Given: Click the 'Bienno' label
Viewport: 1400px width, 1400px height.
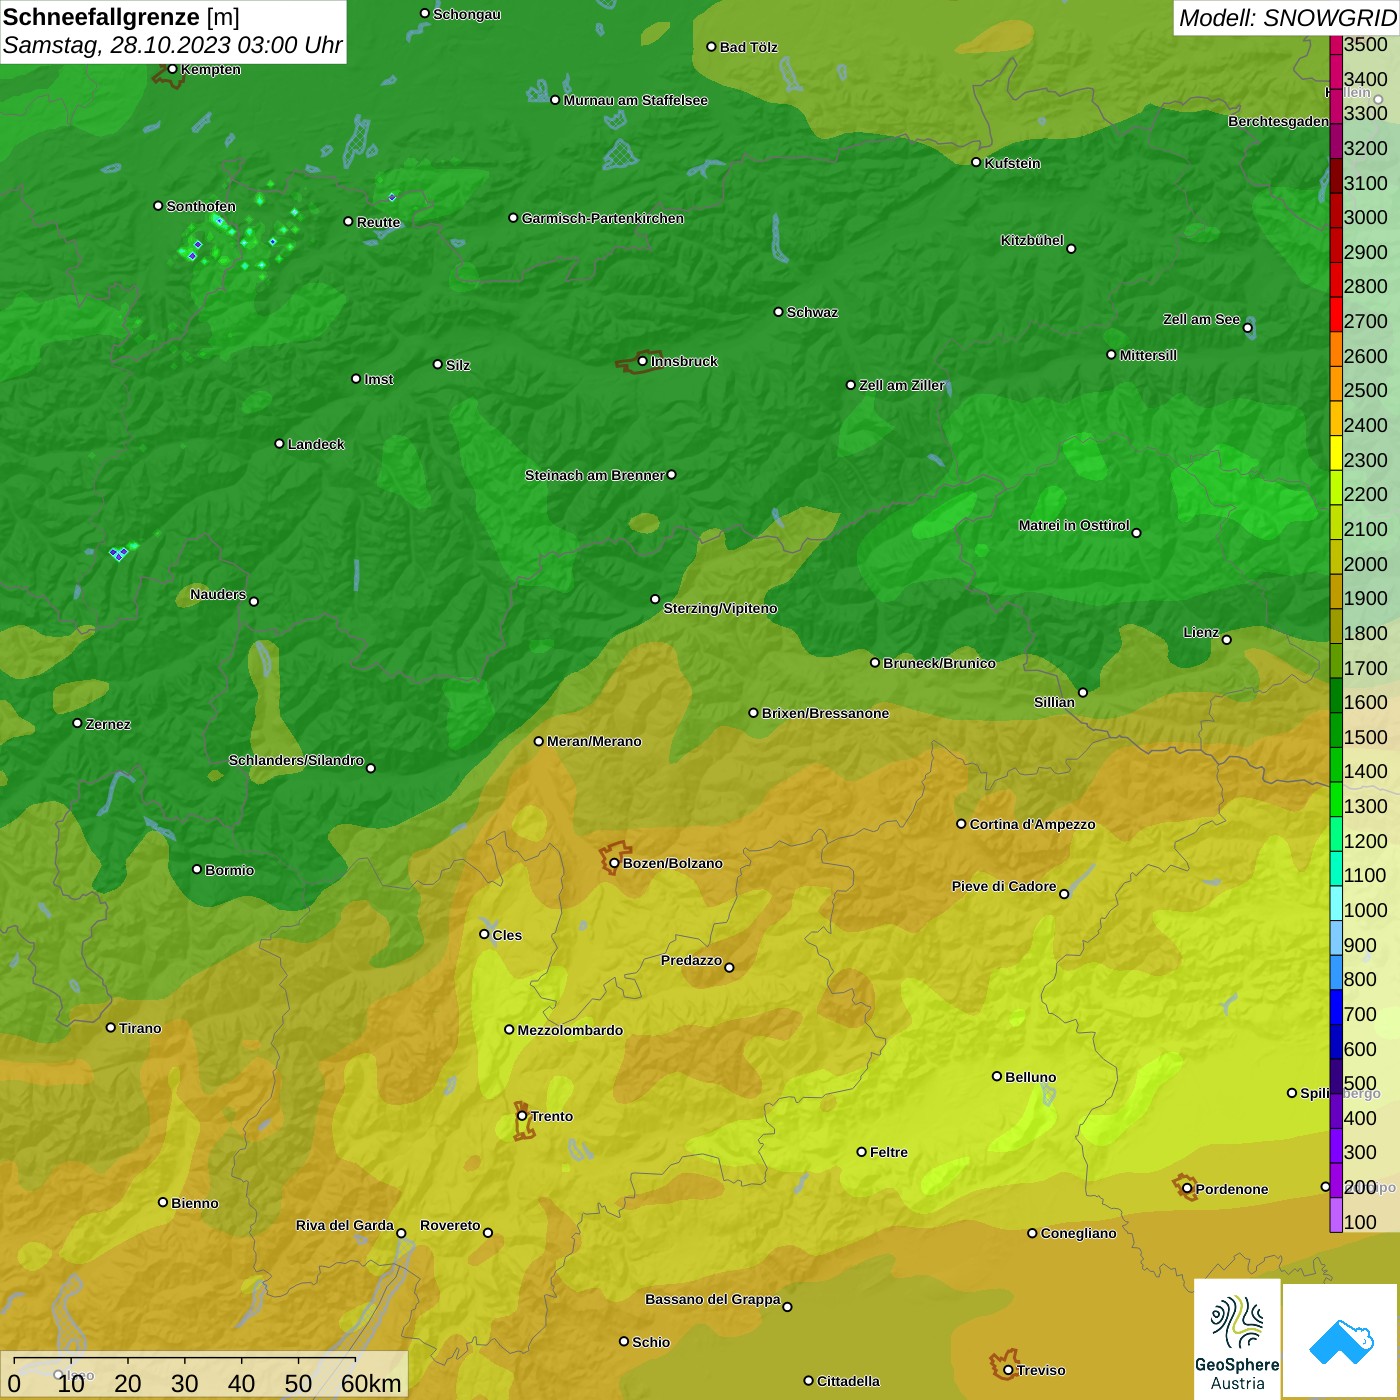Looking at the screenshot, I should pos(194,1203).
